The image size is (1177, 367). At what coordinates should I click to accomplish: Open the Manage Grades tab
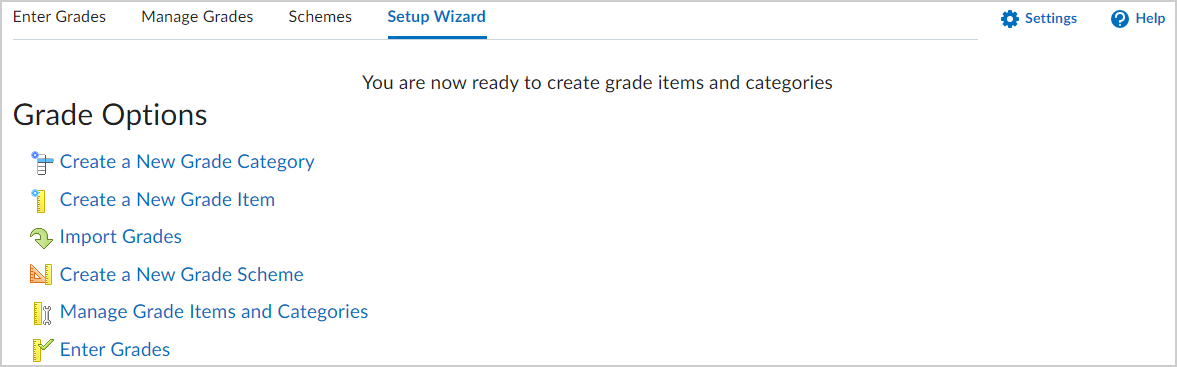click(197, 17)
